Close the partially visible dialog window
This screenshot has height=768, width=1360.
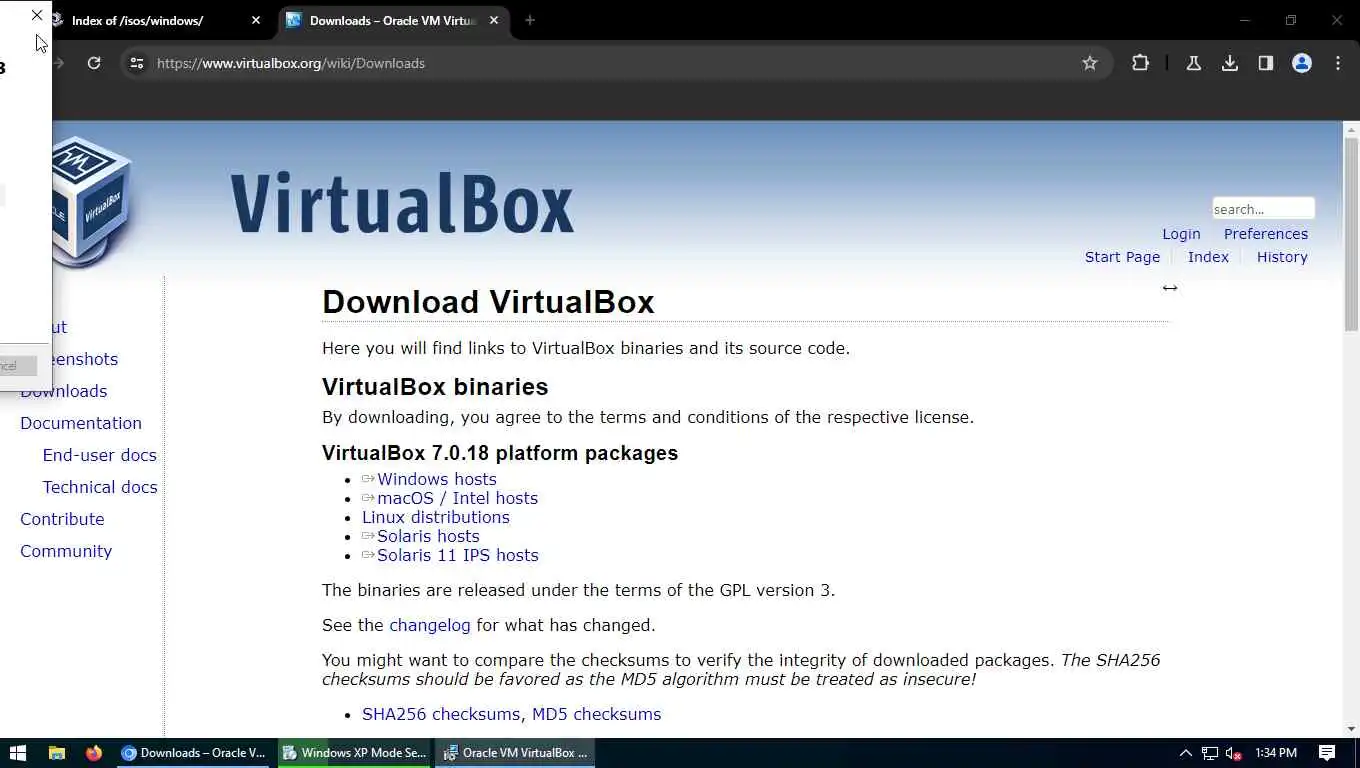[x=37, y=15]
